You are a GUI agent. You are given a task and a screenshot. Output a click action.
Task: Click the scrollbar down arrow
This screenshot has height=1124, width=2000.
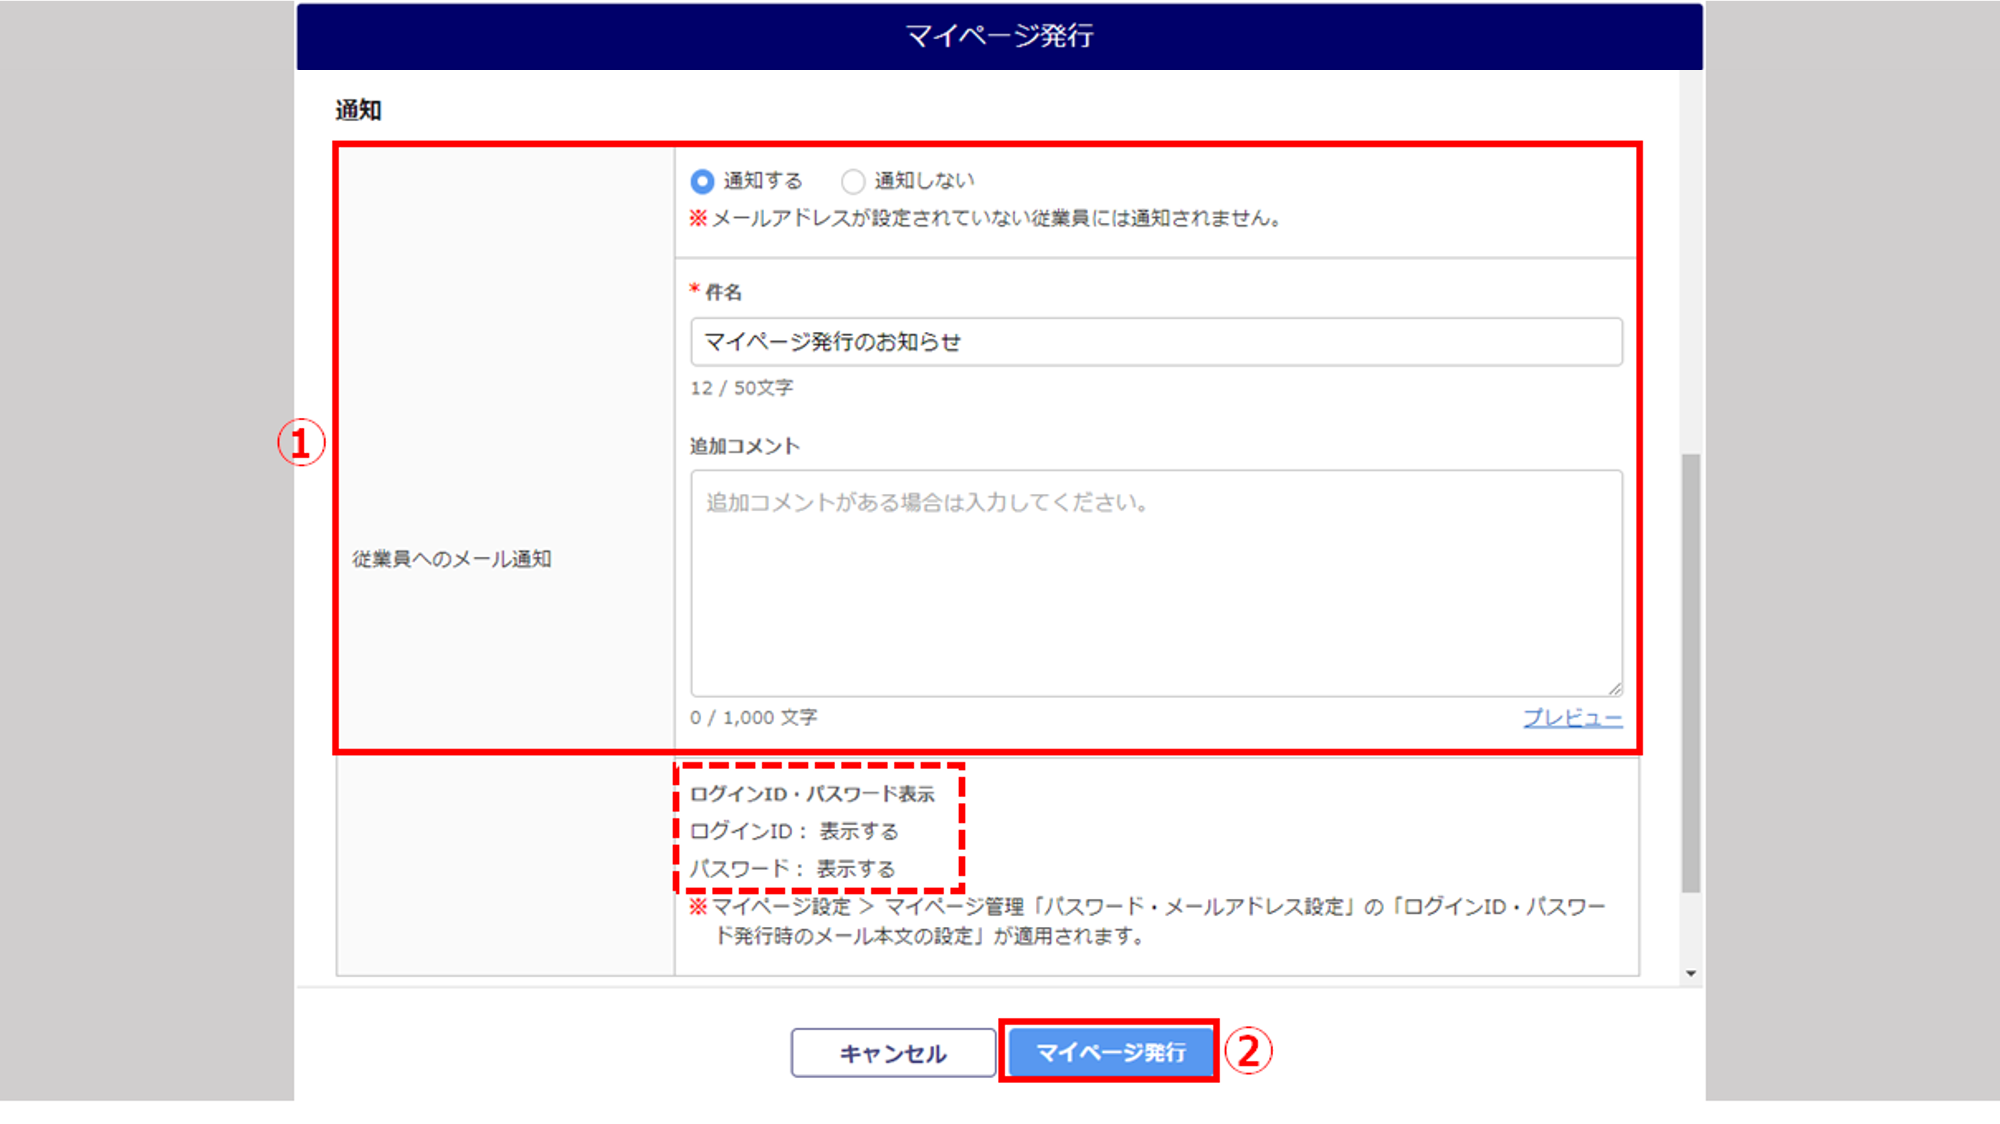1690,973
